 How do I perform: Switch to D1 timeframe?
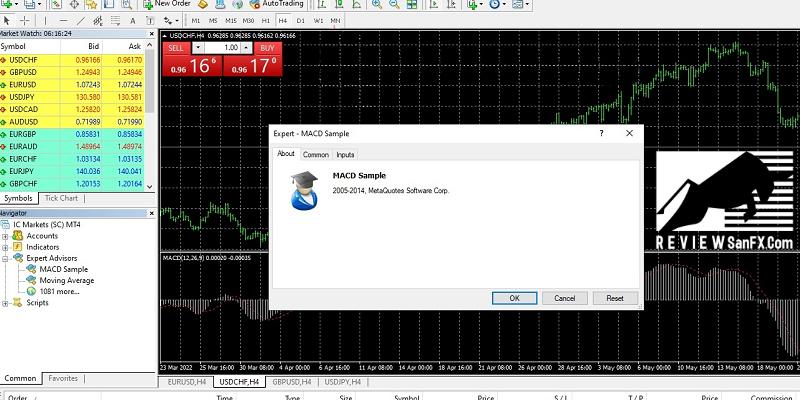tap(301, 20)
